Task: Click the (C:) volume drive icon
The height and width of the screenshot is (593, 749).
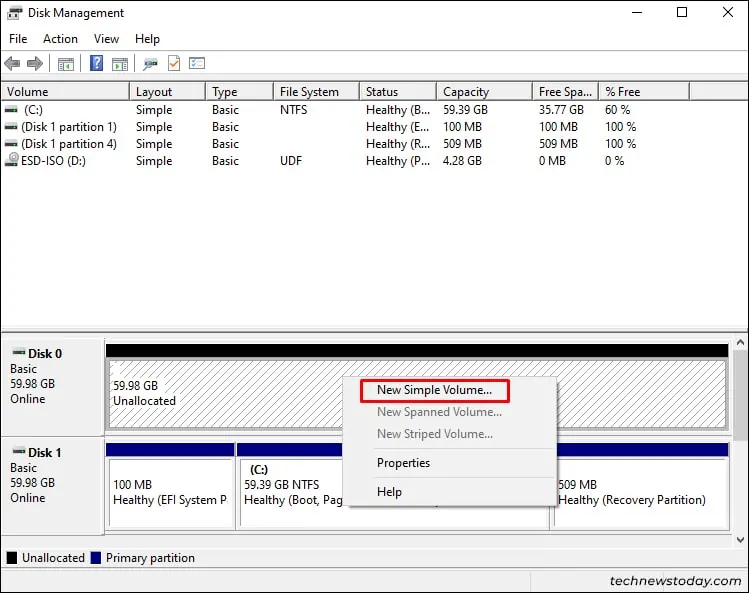Action: click(11, 110)
